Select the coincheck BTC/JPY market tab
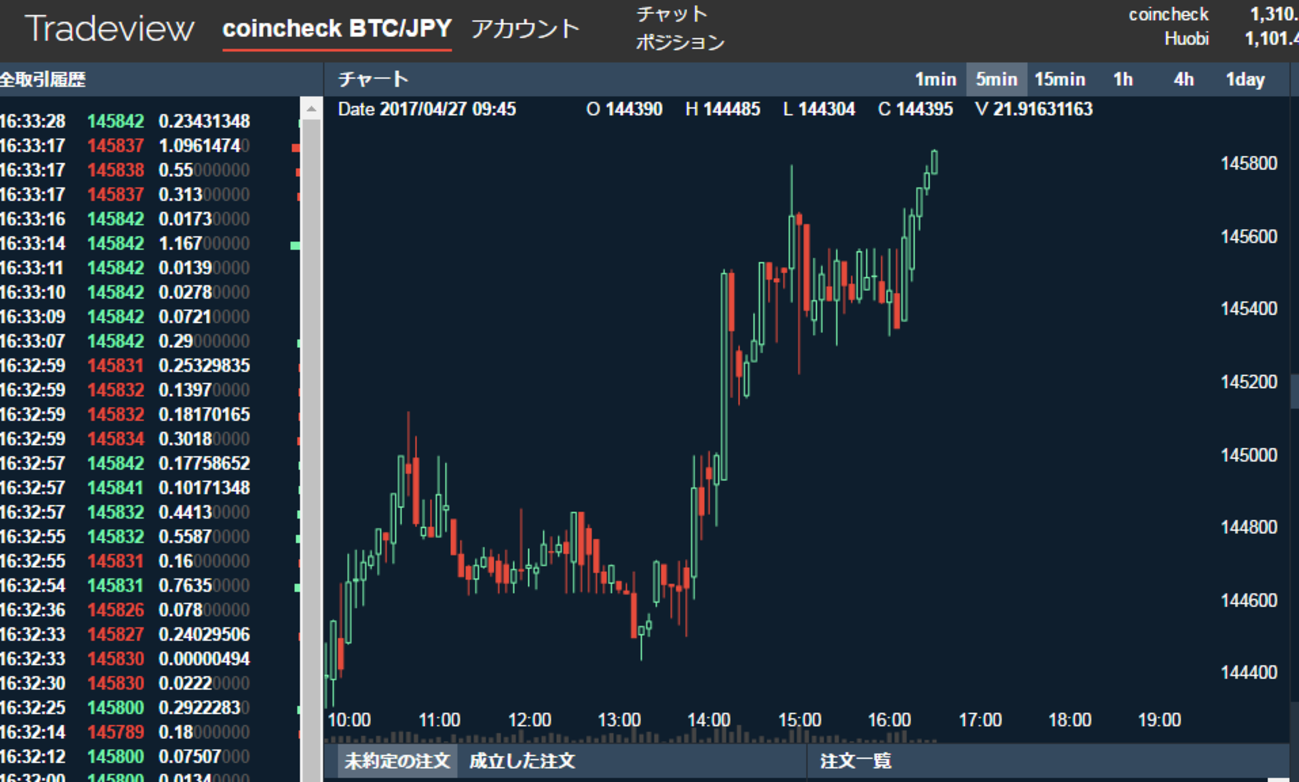 [337, 29]
